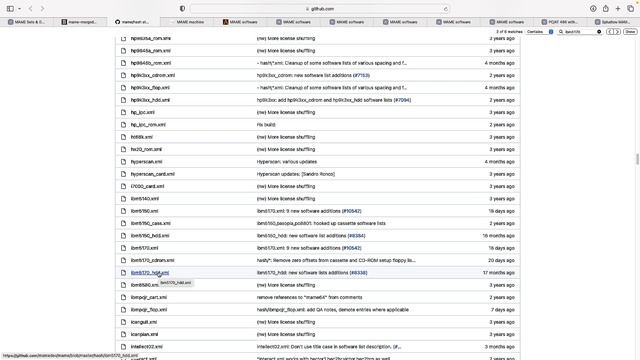
Task: Open hp_ipc_rom.xml file
Action: 148,124
